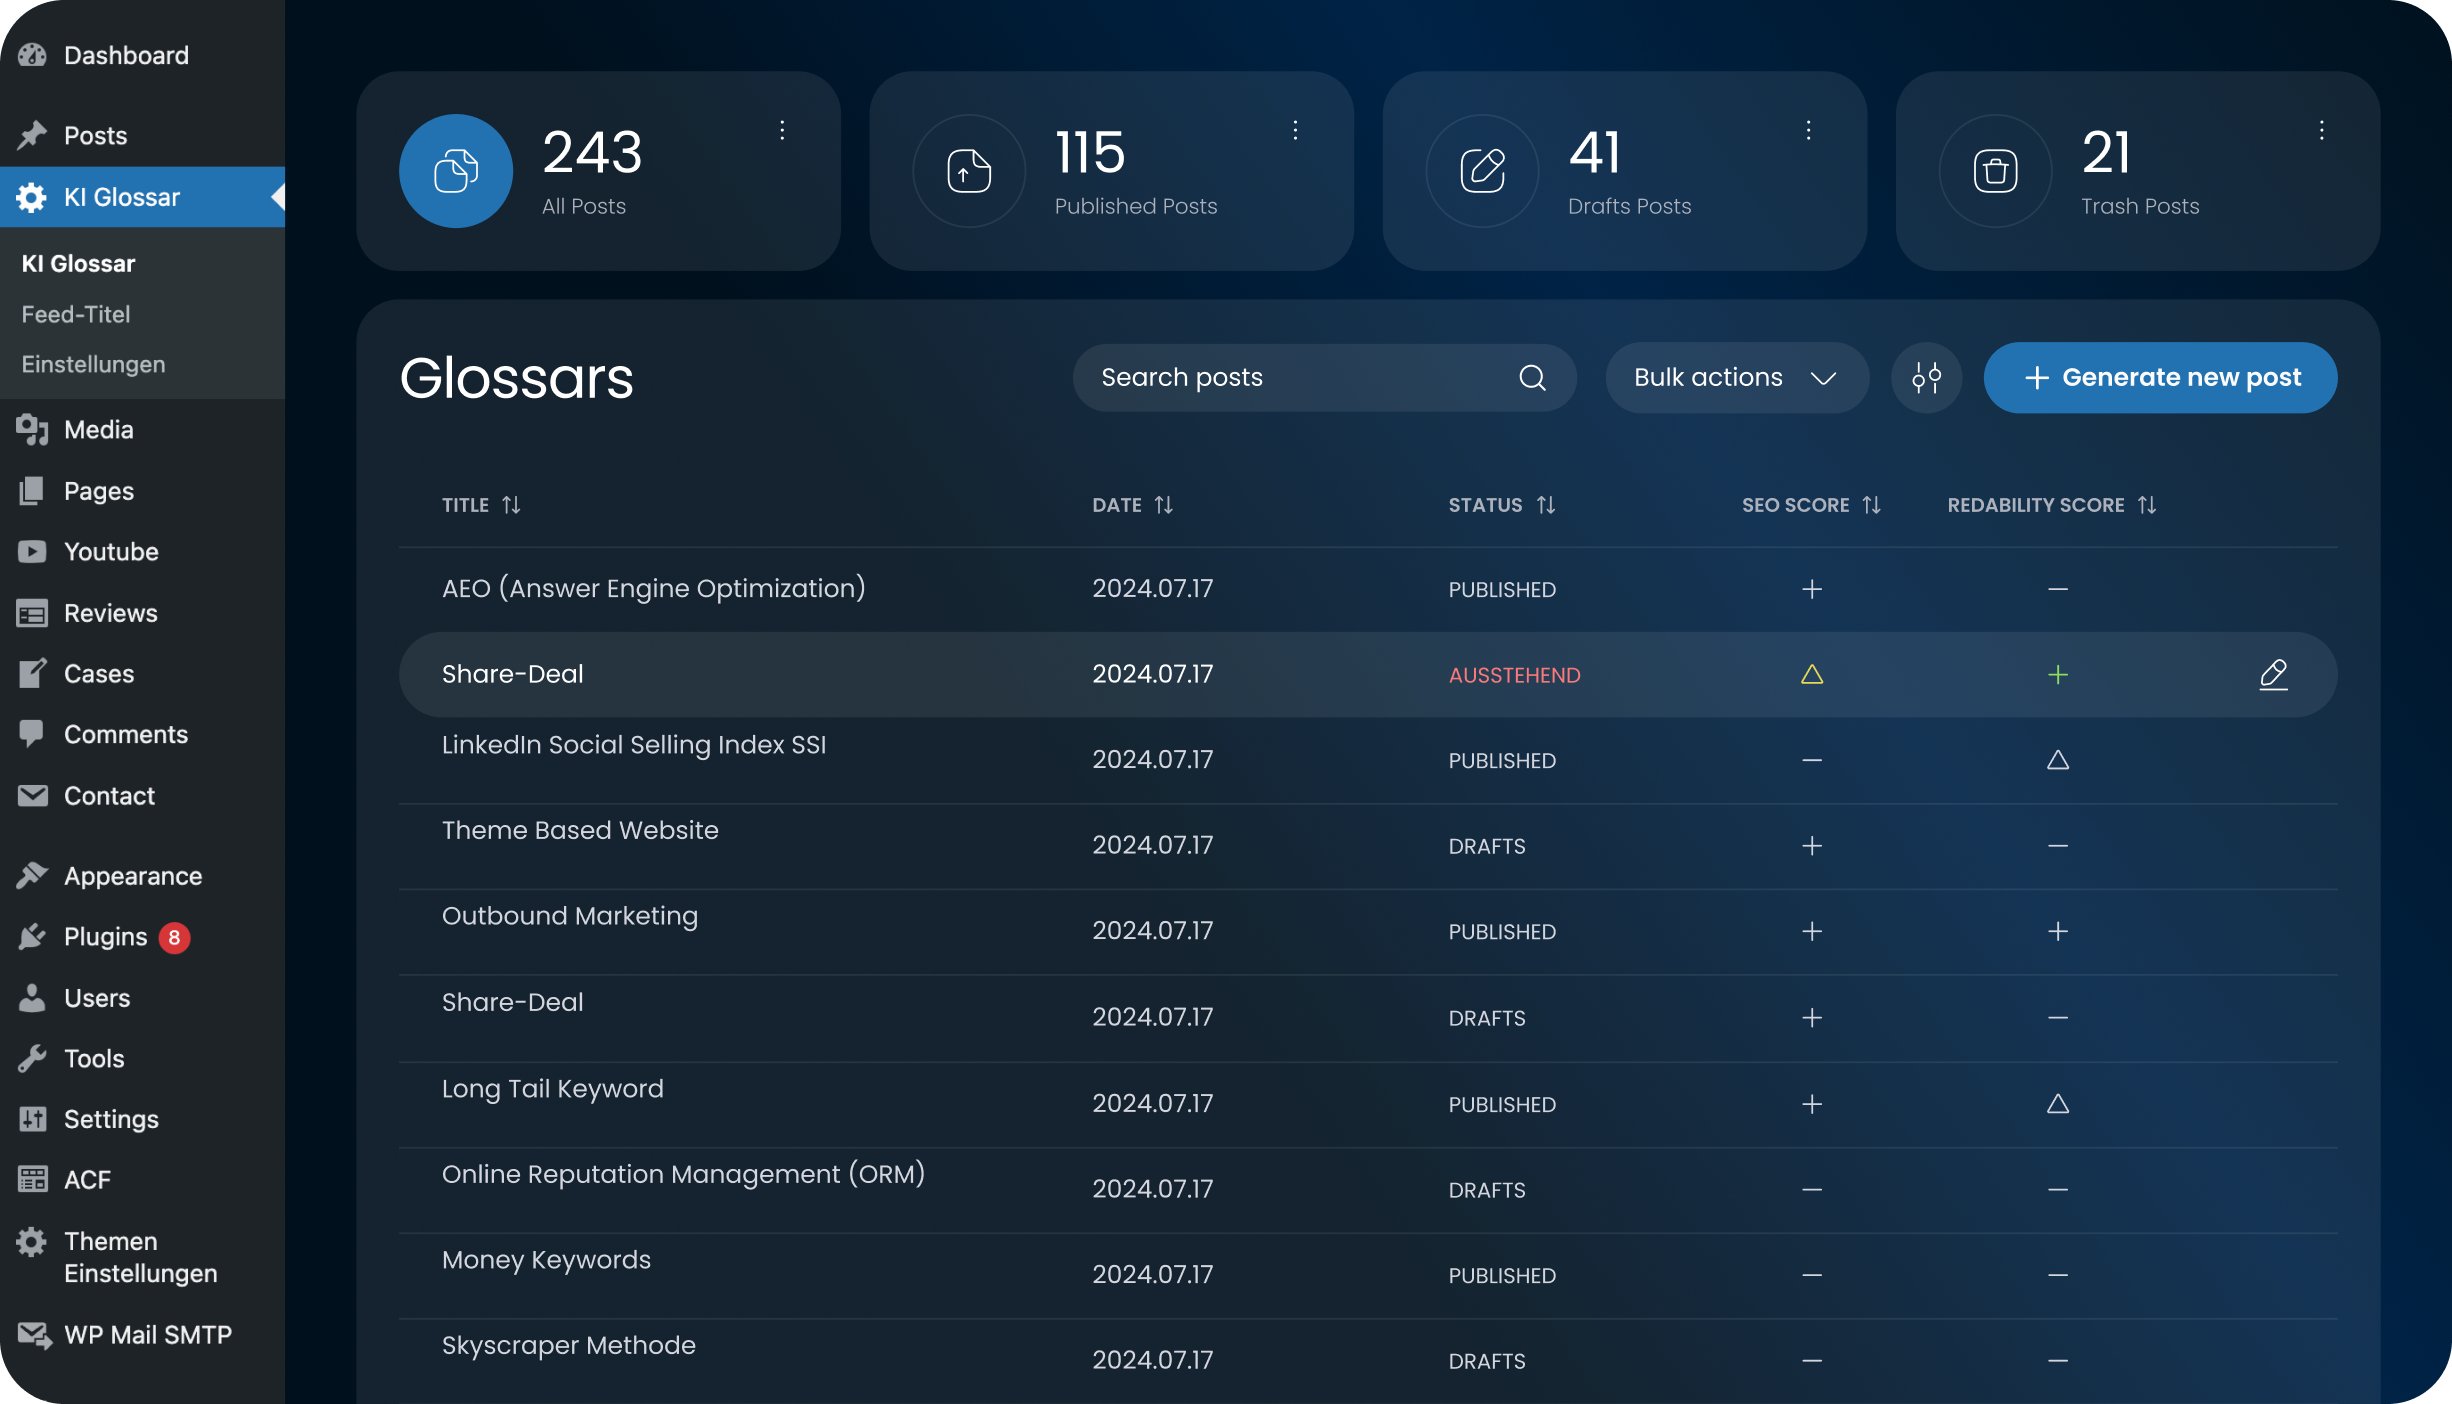
Task: Click the edit pencil on highlighted Share-Deal row
Action: pyautogui.click(x=2273, y=675)
